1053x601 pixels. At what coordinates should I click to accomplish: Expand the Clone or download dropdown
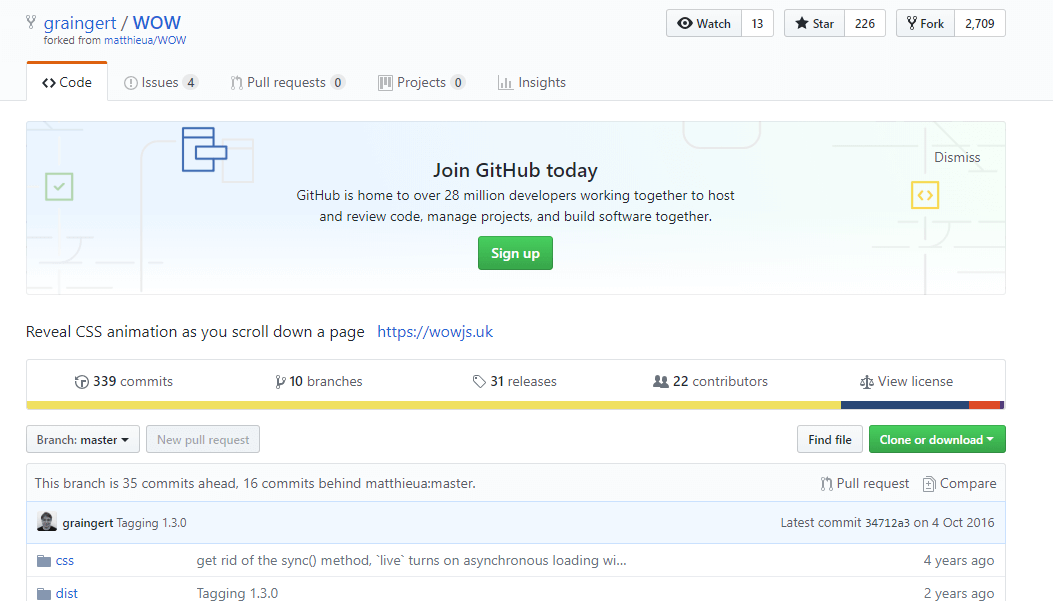click(937, 439)
